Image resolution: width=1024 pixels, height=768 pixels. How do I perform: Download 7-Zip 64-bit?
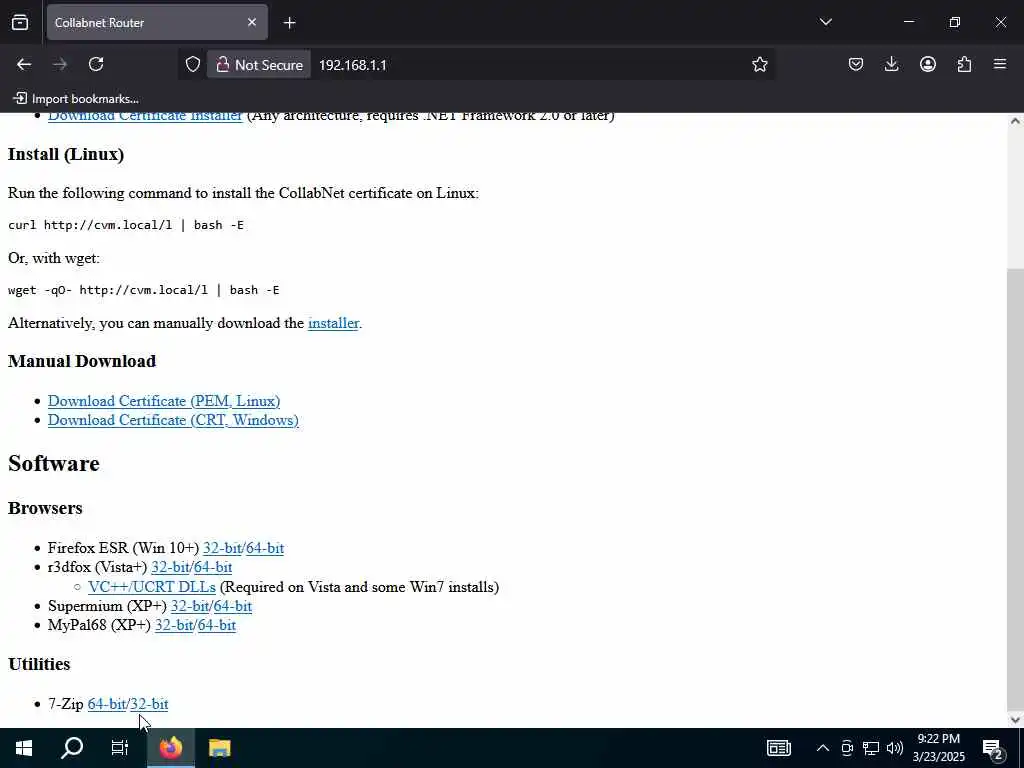click(x=107, y=704)
